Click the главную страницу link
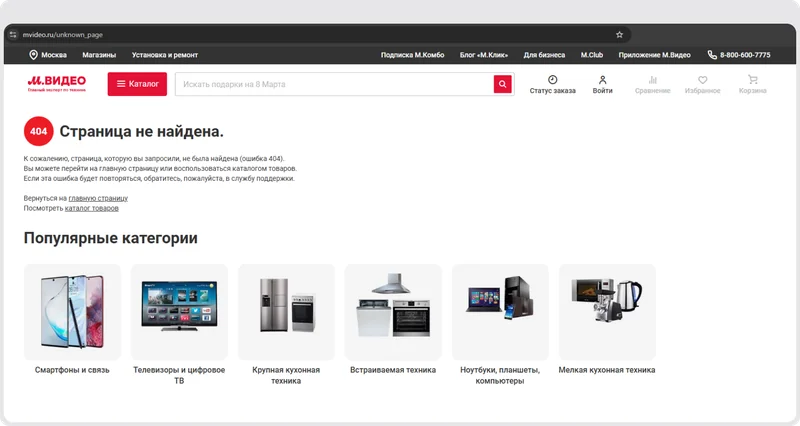The image size is (800, 426). [x=98, y=198]
